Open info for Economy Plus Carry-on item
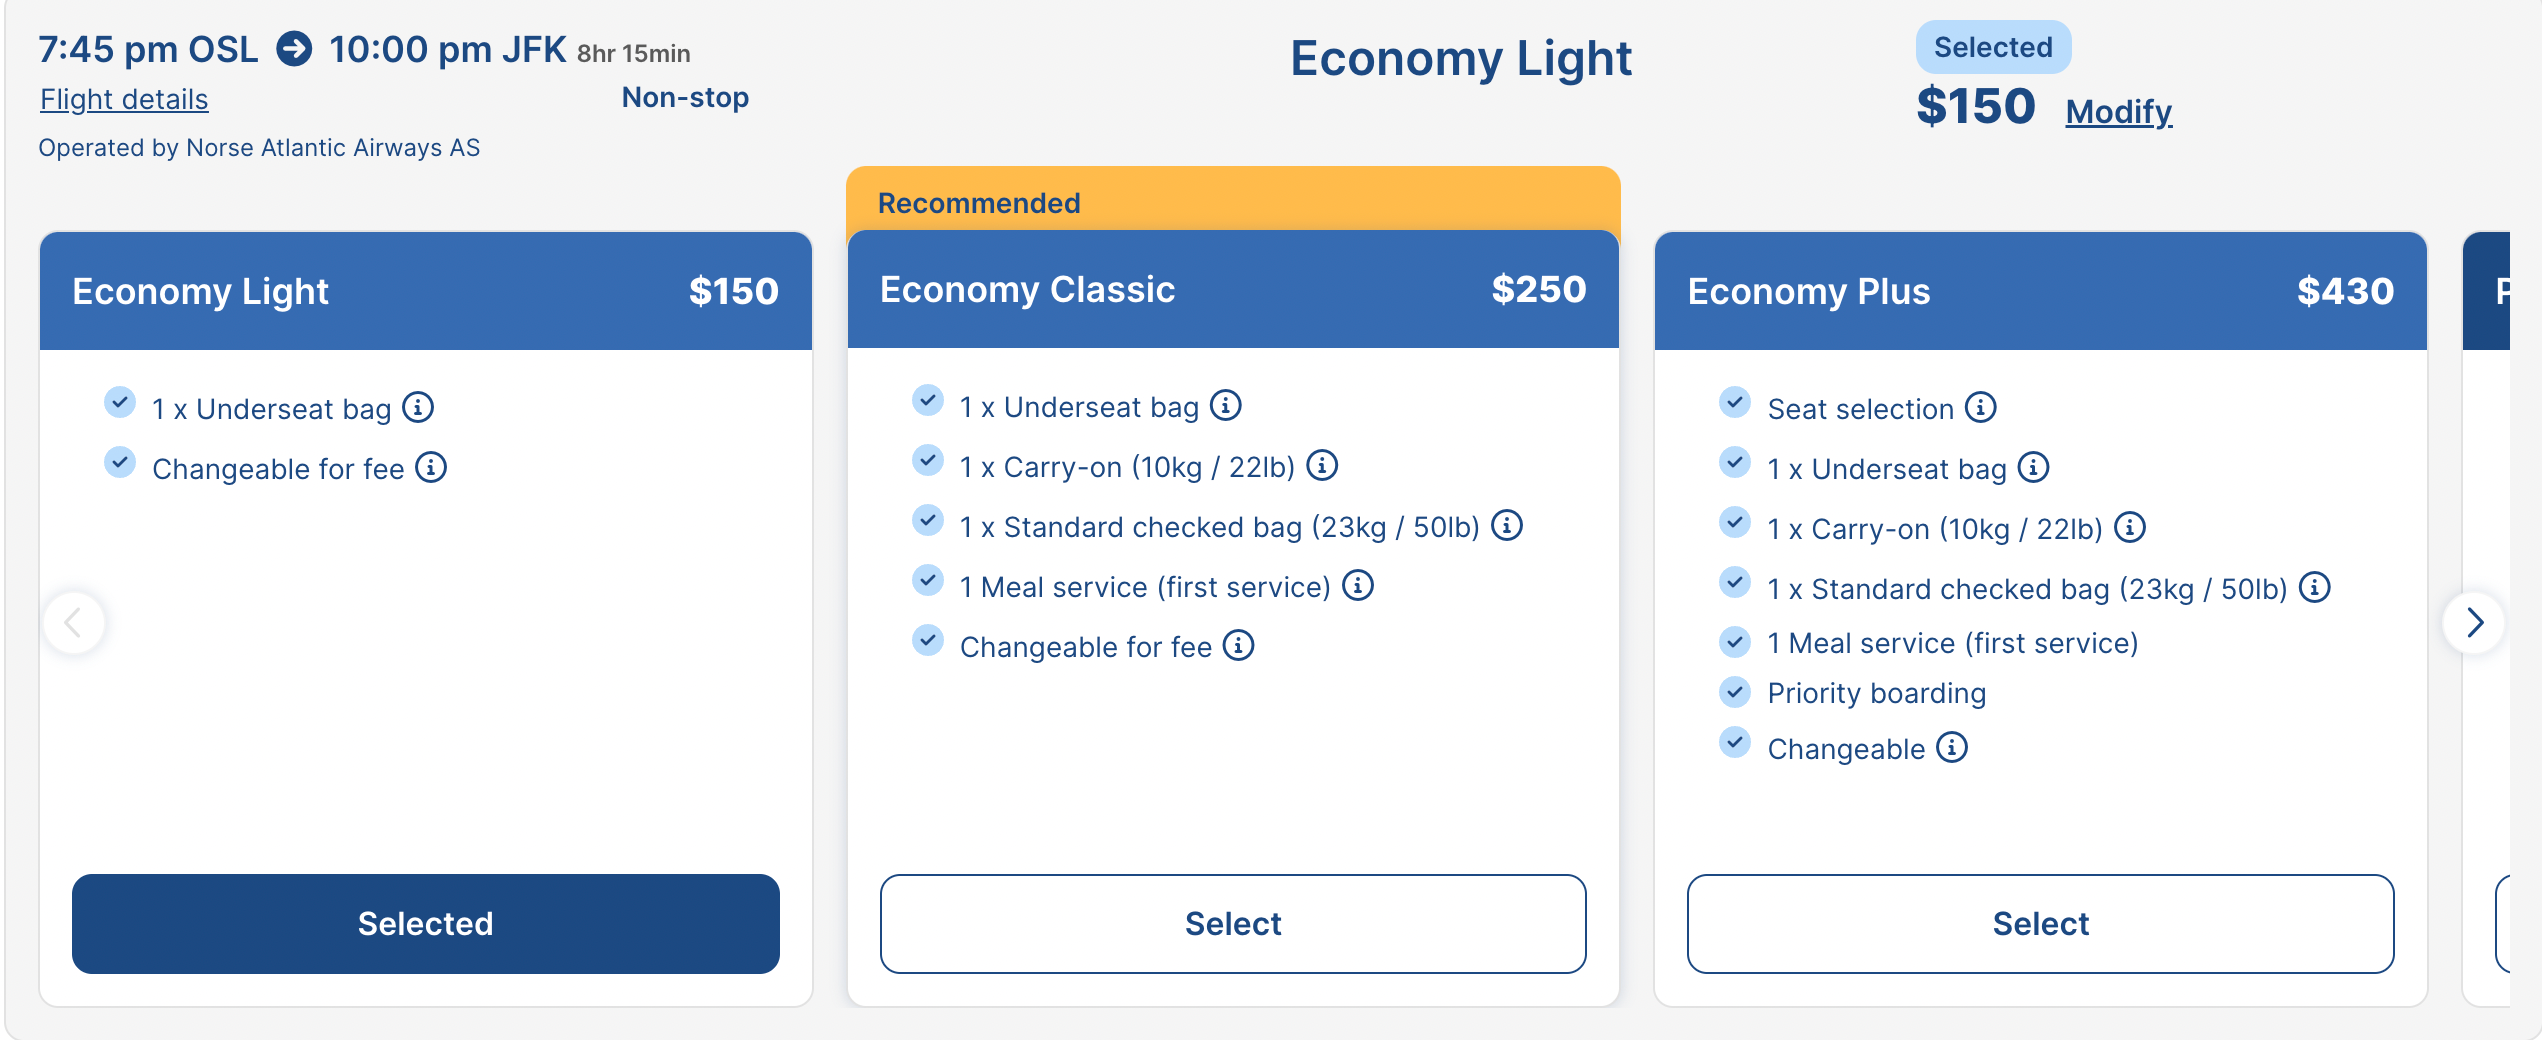Image resolution: width=2542 pixels, height=1040 pixels. click(2130, 528)
